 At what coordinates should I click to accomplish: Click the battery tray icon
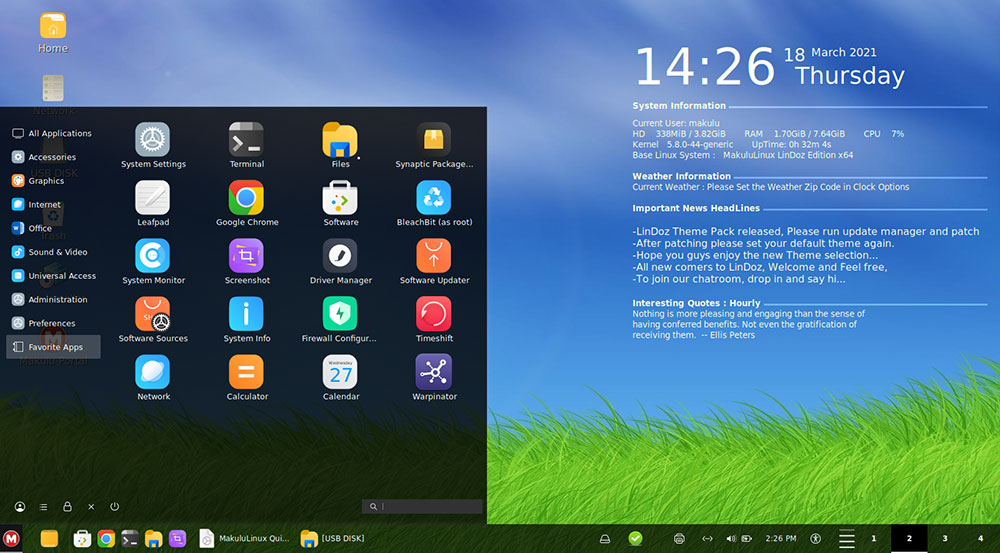[x=746, y=539]
